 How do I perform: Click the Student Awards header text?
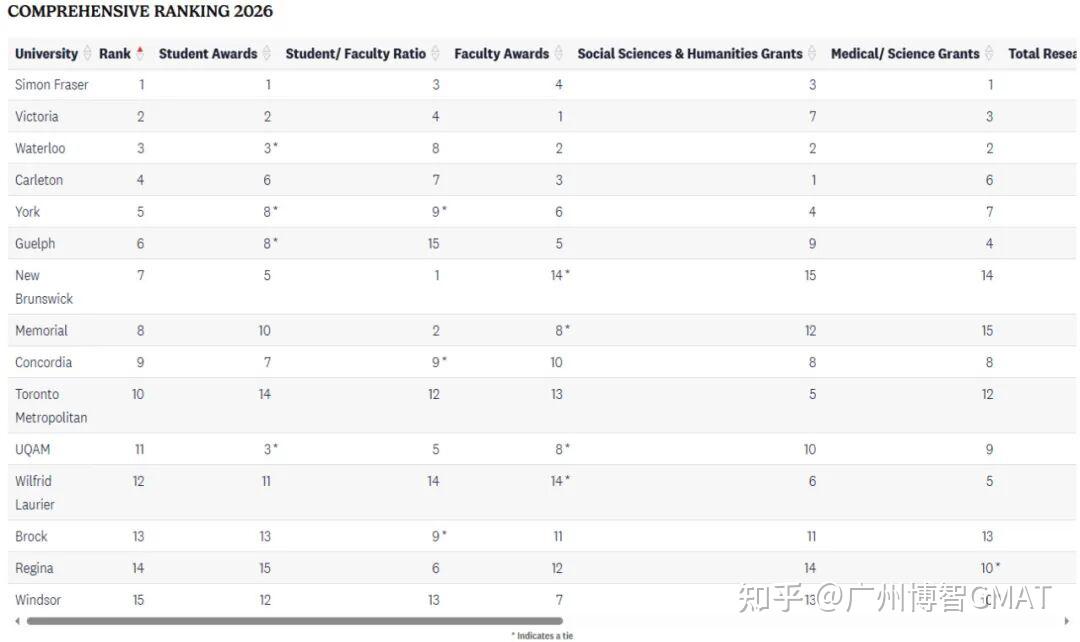click(x=208, y=54)
